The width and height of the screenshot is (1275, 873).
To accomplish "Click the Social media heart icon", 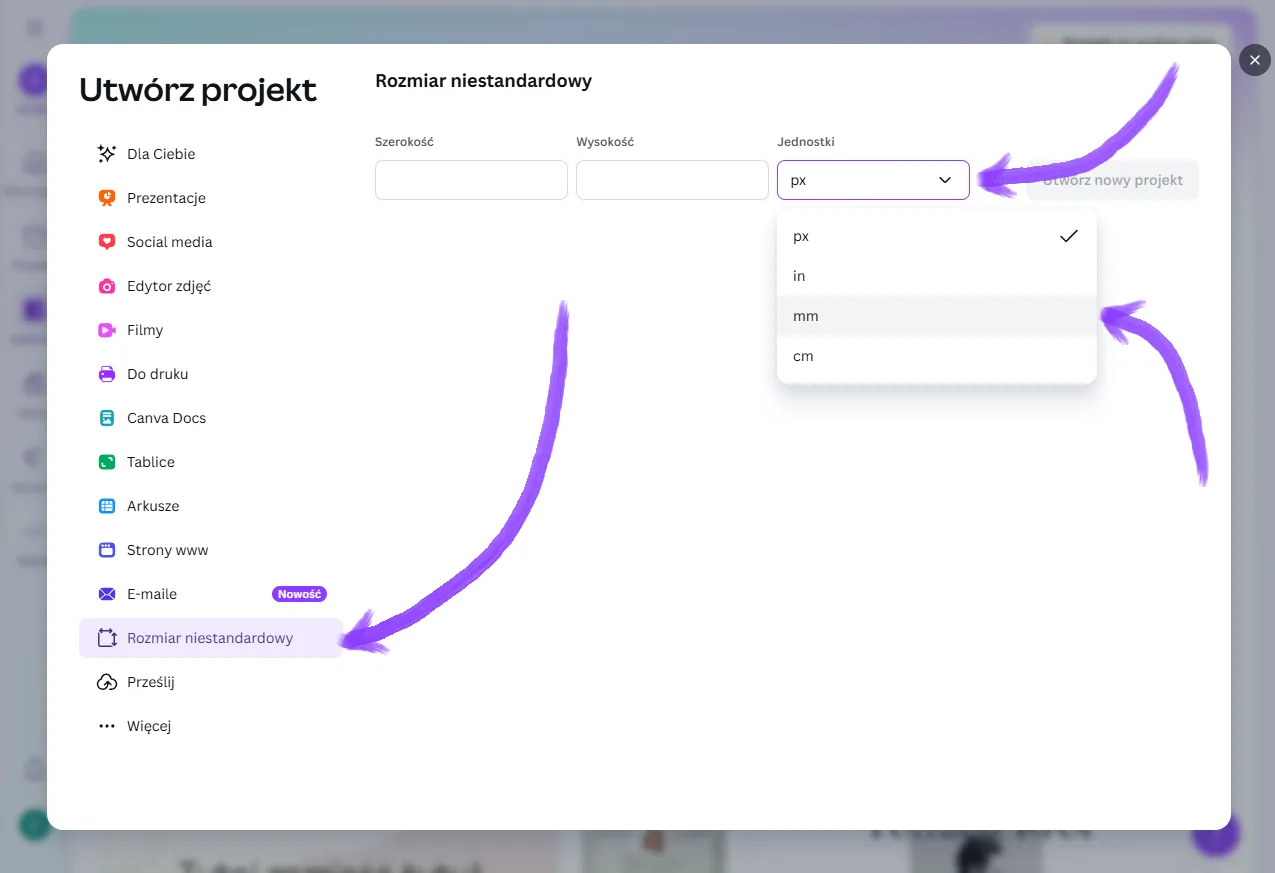I will [x=107, y=242].
